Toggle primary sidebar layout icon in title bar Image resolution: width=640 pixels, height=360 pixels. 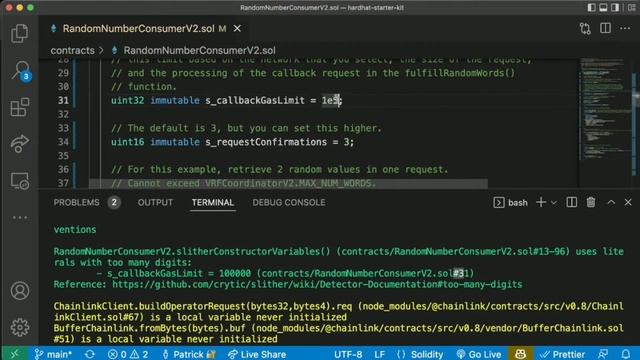591,7
